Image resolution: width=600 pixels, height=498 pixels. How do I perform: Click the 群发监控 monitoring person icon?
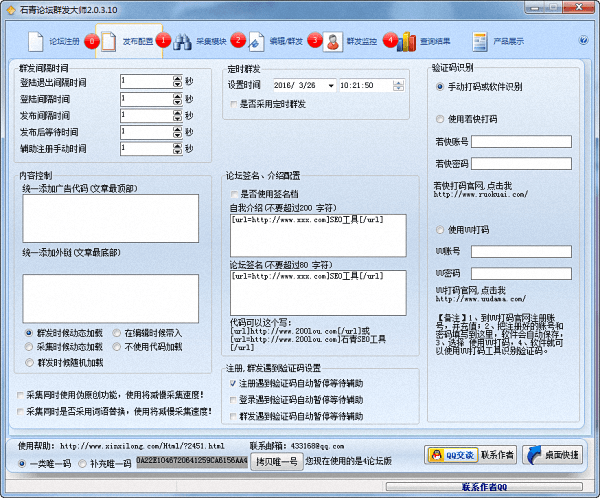(333, 41)
